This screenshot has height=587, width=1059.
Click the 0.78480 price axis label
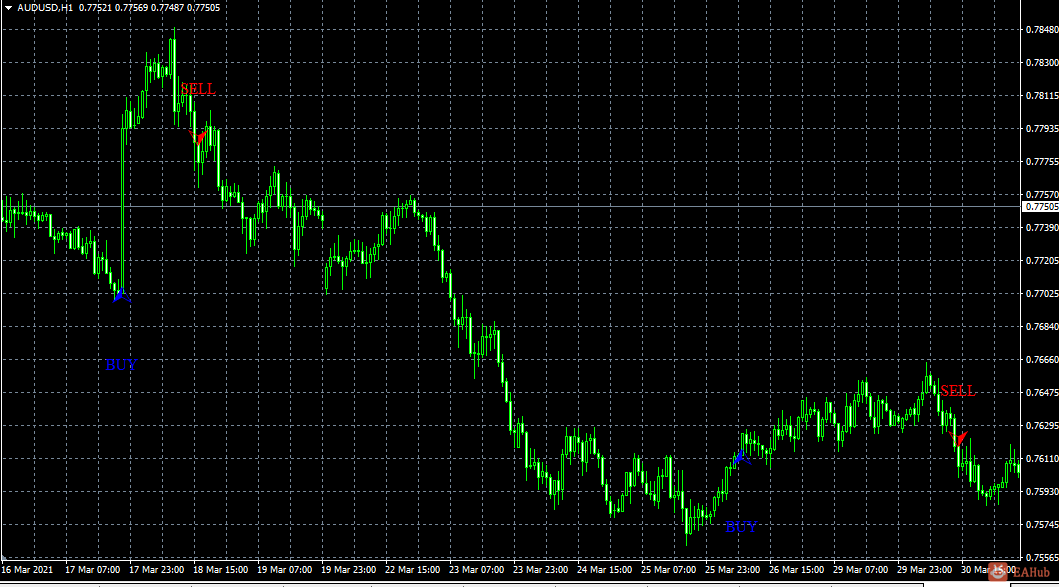[x=1041, y=30]
